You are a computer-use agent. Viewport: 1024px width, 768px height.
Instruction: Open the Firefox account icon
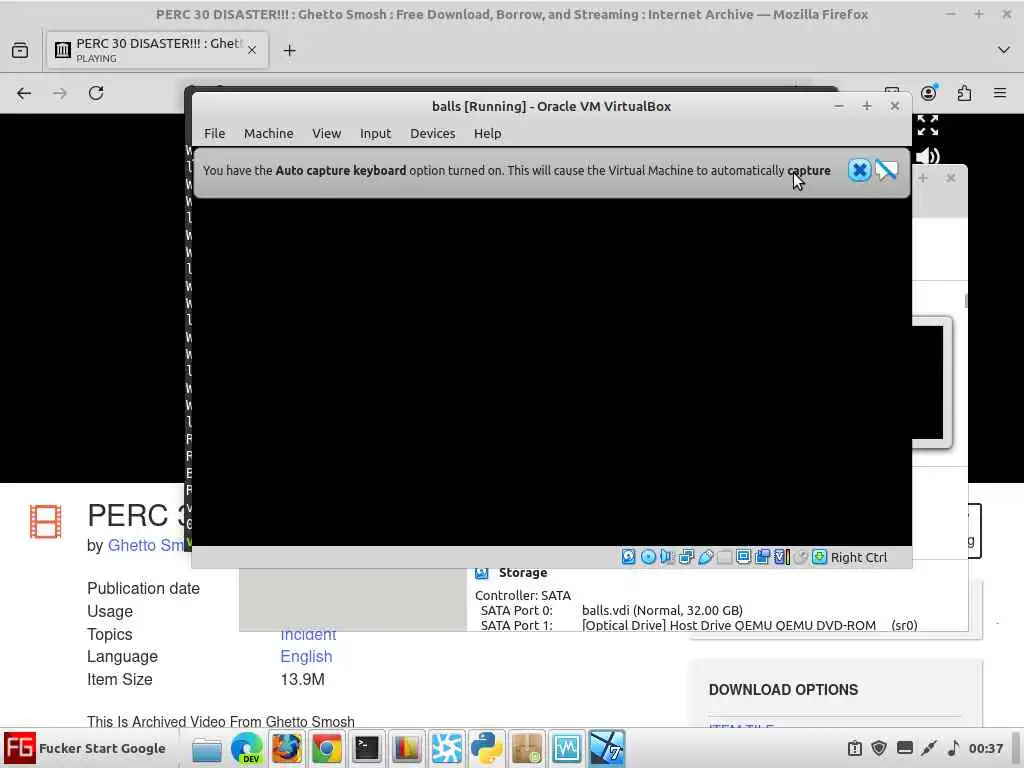[x=928, y=93]
